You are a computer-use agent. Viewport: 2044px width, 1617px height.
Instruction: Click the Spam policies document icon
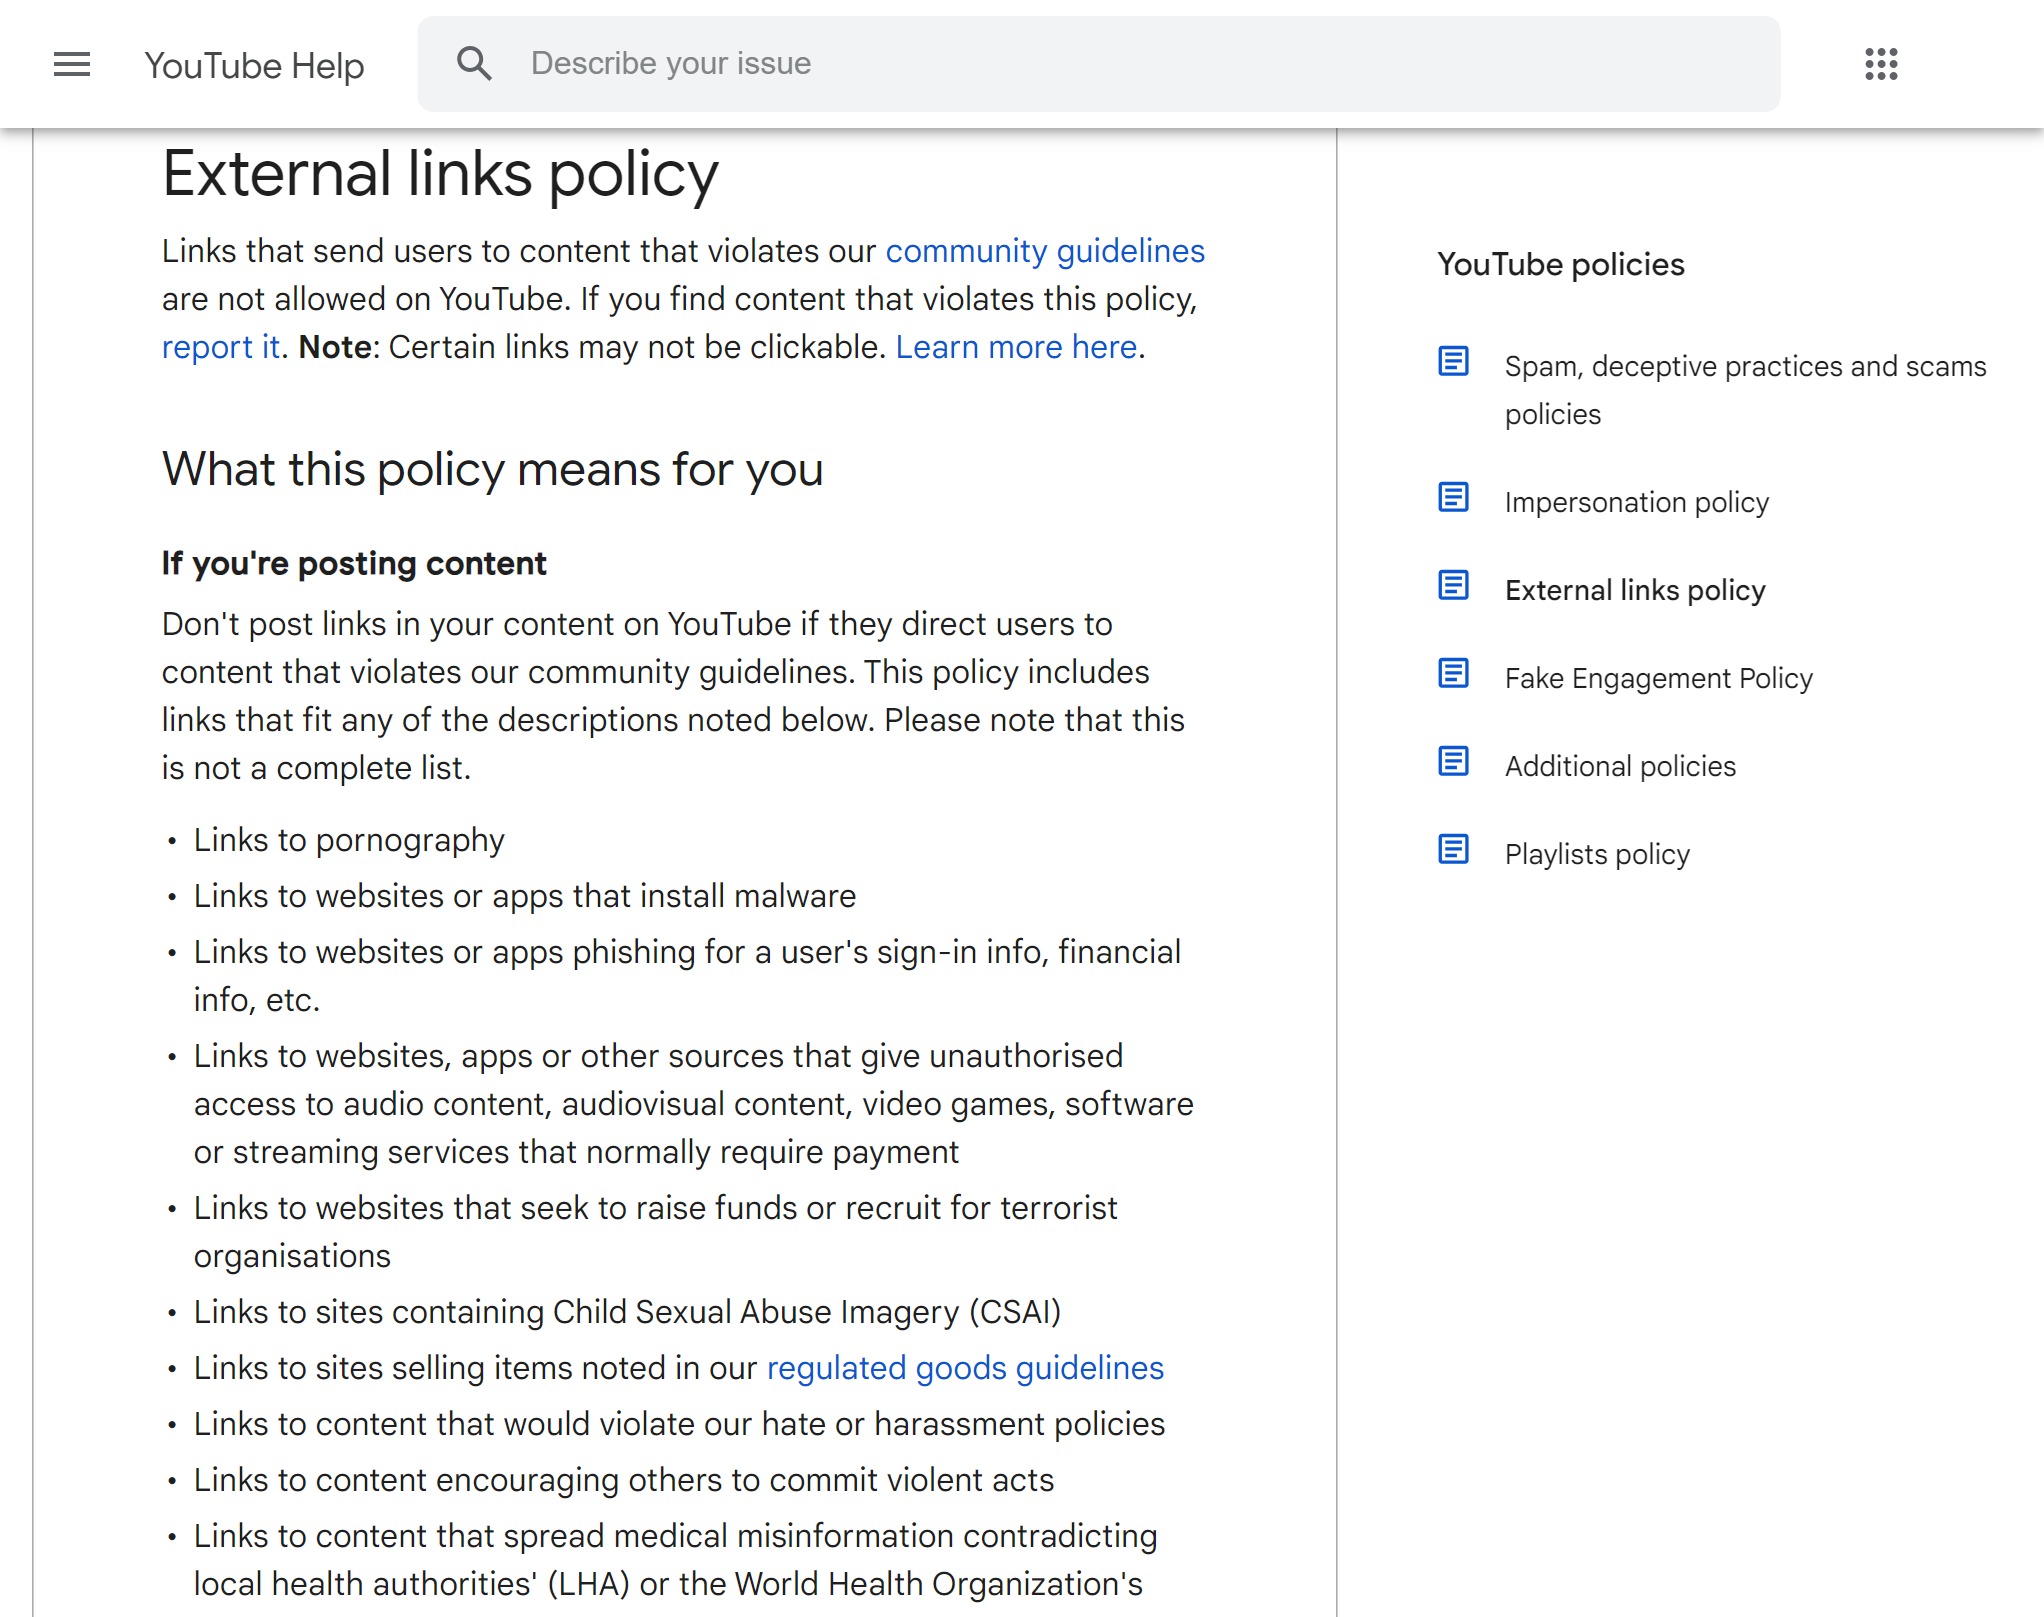[1453, 365]
